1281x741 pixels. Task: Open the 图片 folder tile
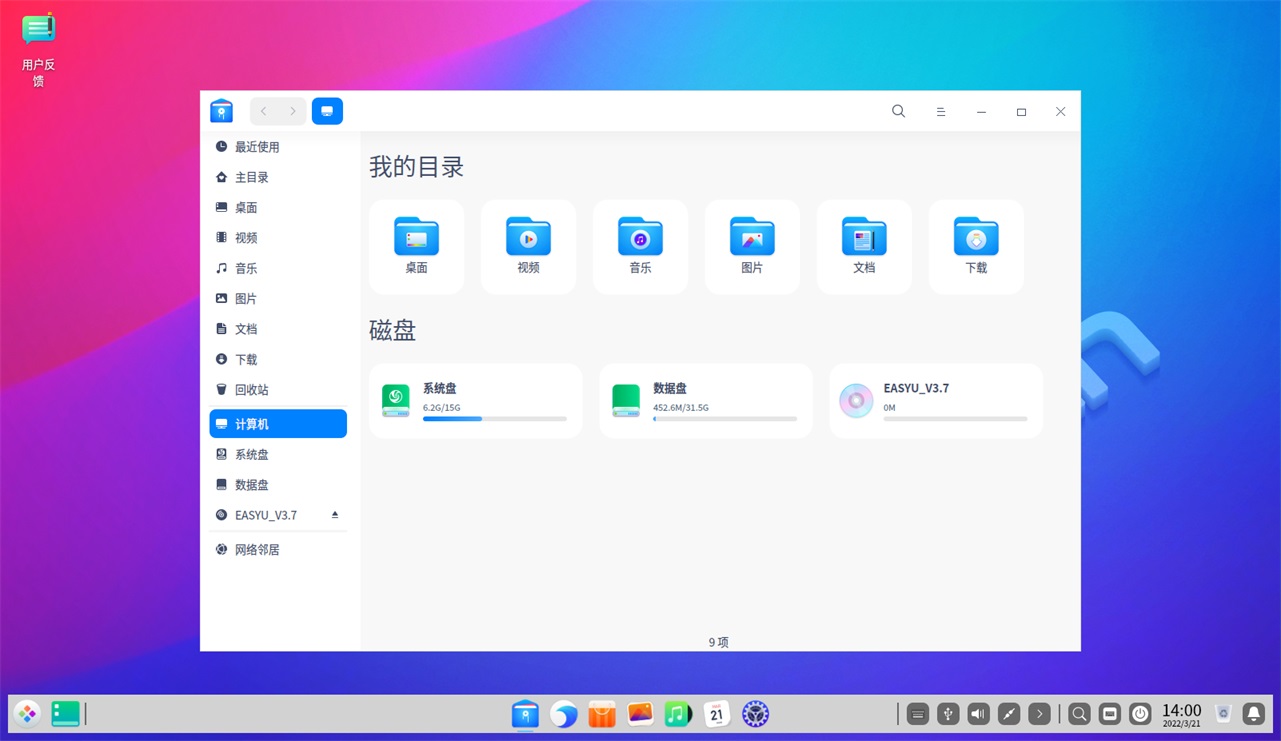(752, 246)
